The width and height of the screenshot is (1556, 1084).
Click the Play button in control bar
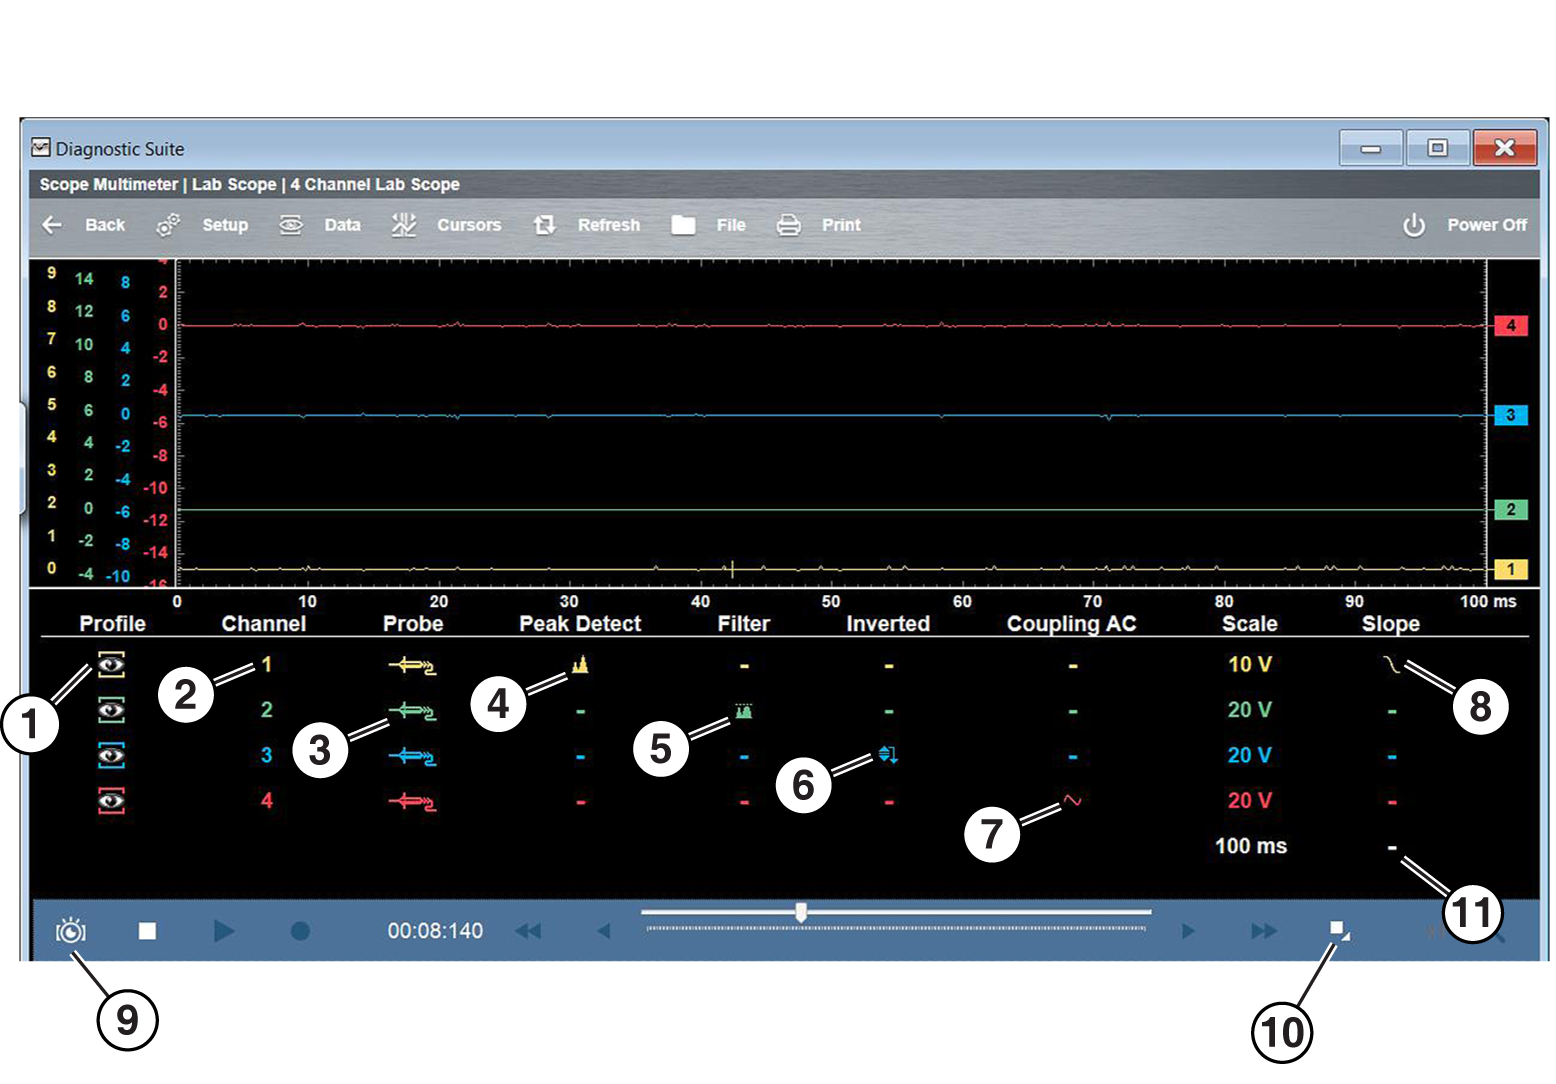(224, 931)
